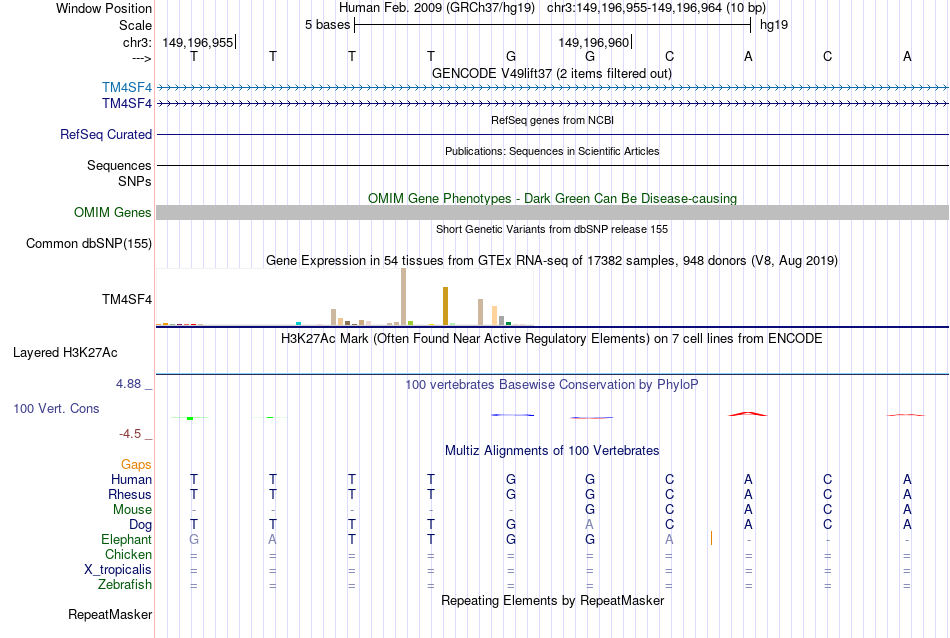Click the gray OMIM gene bar
This screenshot has width=950, height=638.
click(553, 213)
